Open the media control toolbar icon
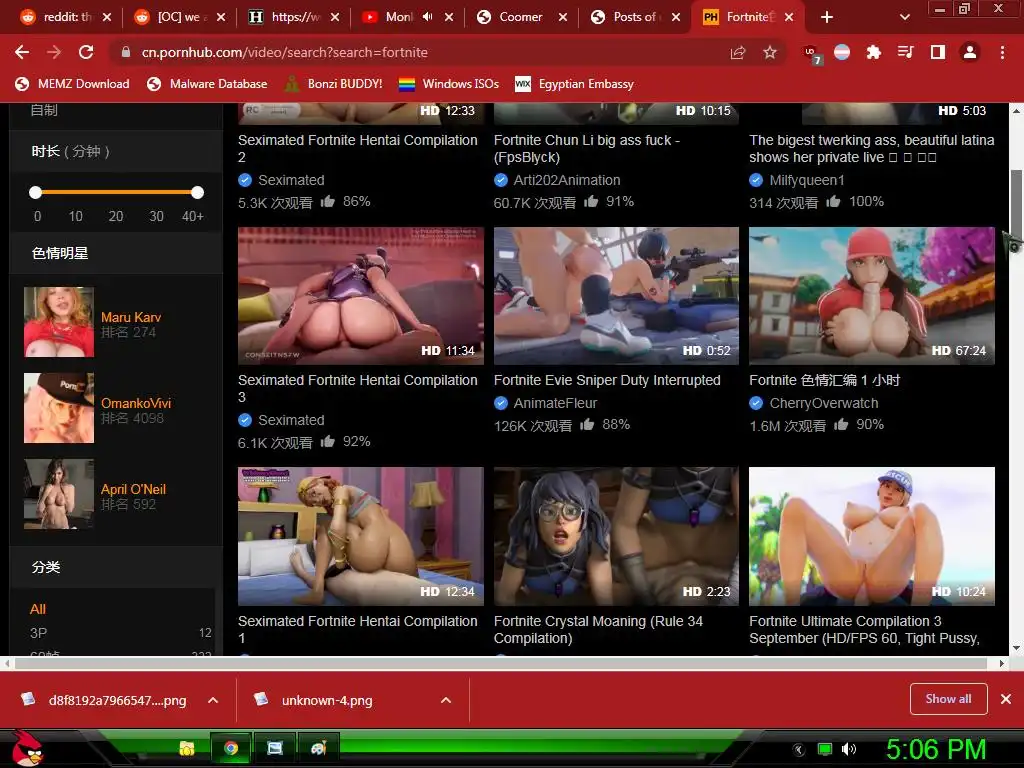1024x768 pixels. coord(906,52)
